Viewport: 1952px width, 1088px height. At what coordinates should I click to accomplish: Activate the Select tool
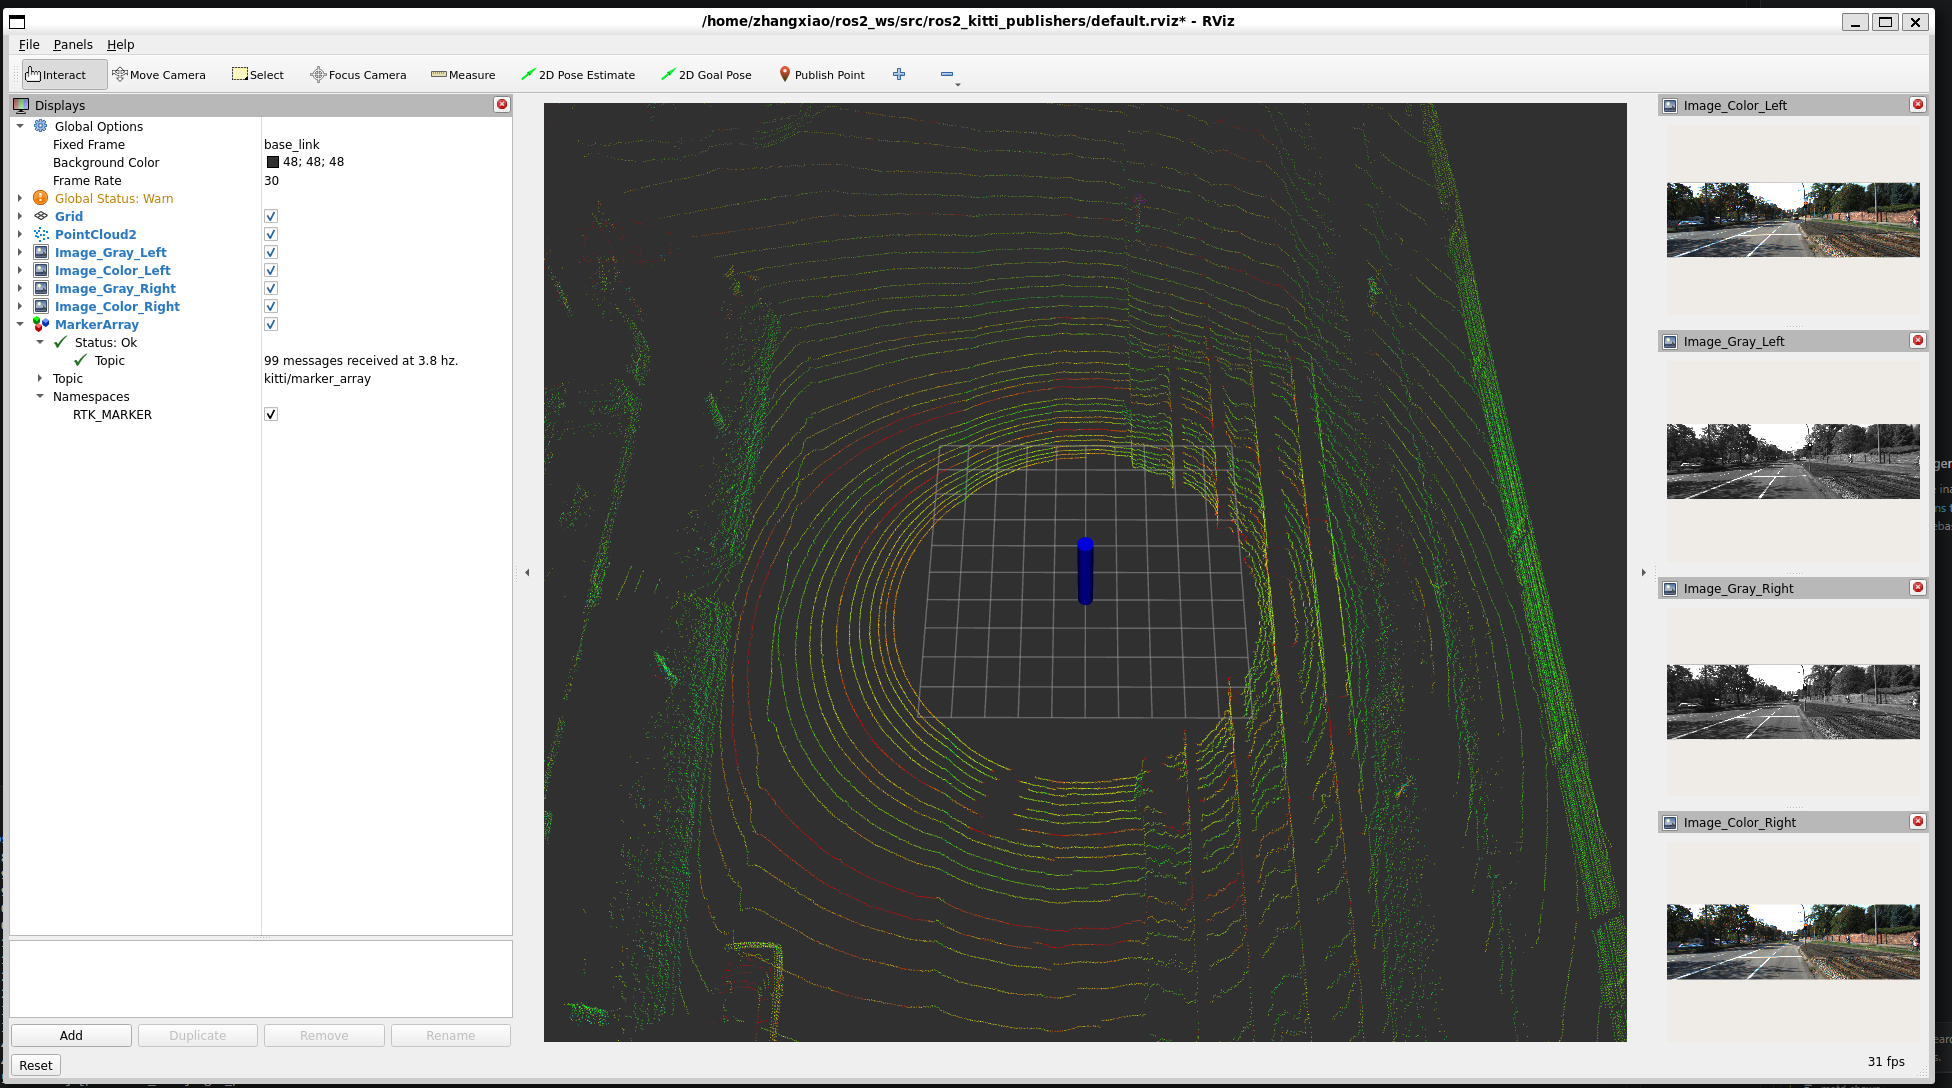tap(258, 75)
